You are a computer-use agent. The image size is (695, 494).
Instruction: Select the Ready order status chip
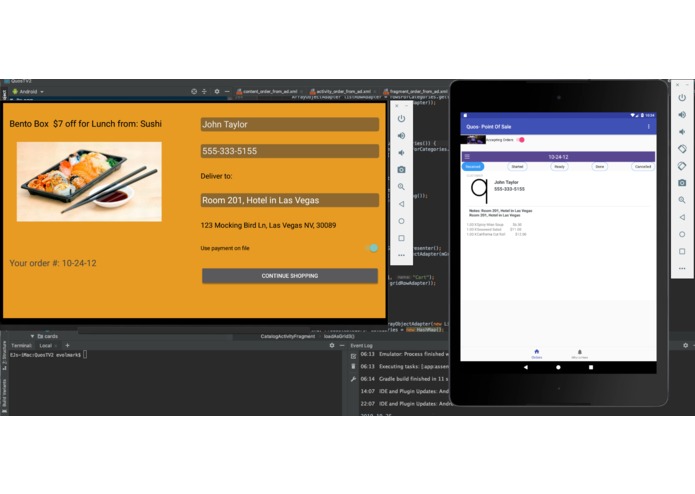point(559,167)
